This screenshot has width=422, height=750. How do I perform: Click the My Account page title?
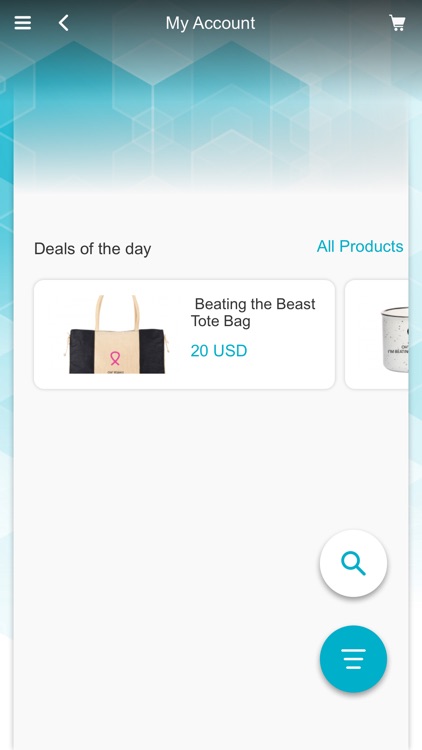click(x=211, y=23)
